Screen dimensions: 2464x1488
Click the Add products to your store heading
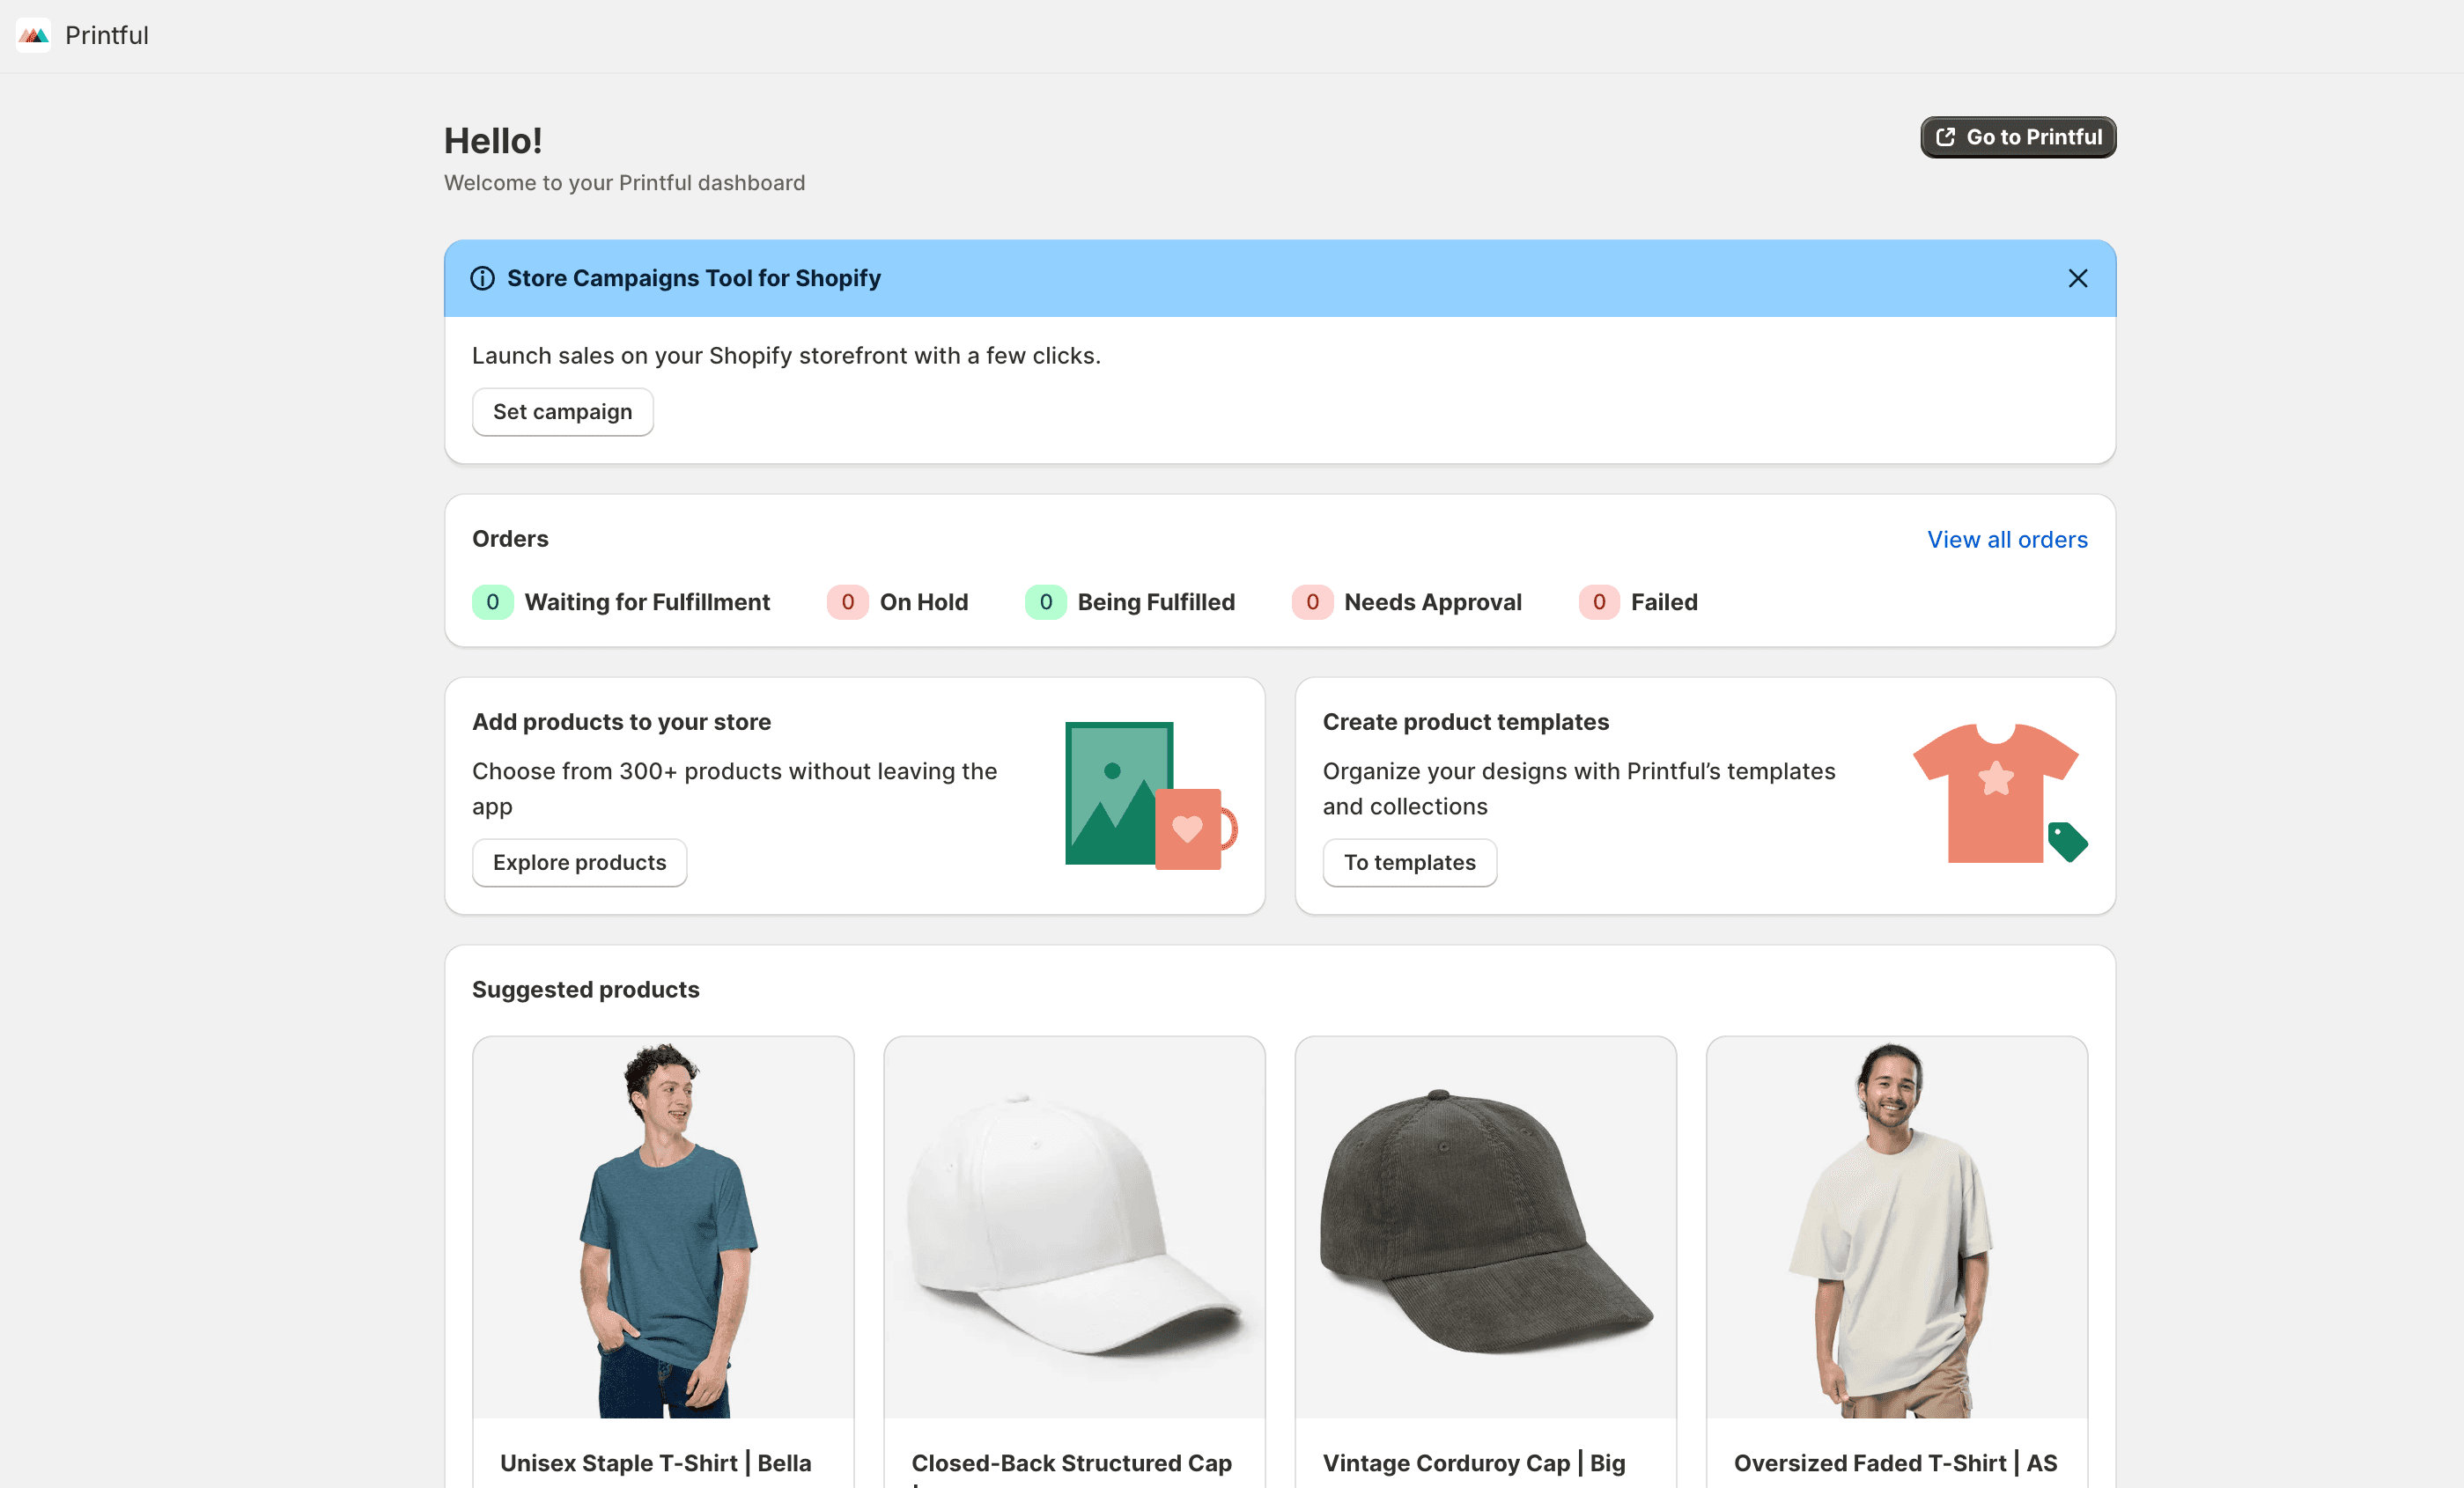pyautogui.click(x=622, y=722)
